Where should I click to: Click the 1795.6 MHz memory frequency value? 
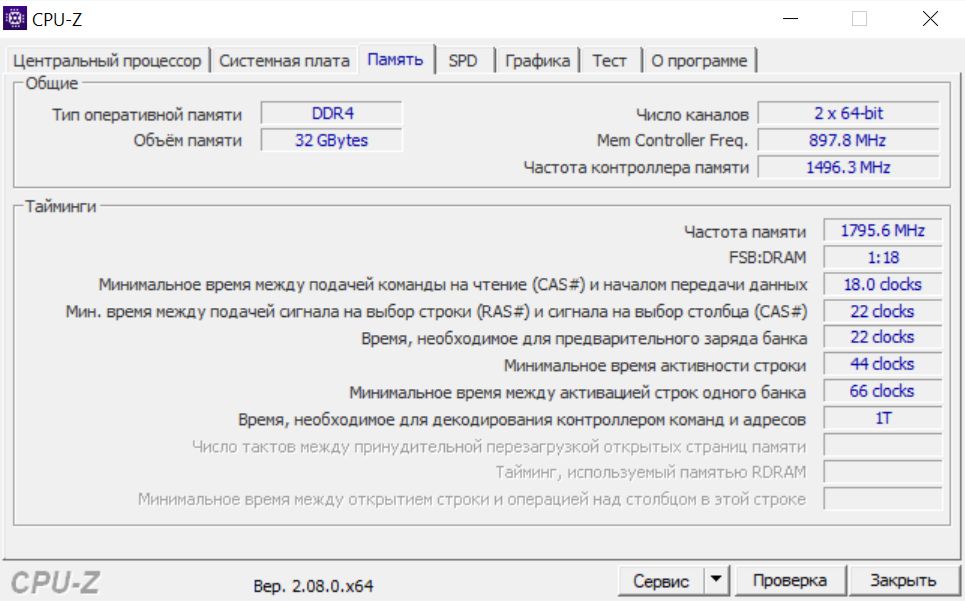(883, 231)
